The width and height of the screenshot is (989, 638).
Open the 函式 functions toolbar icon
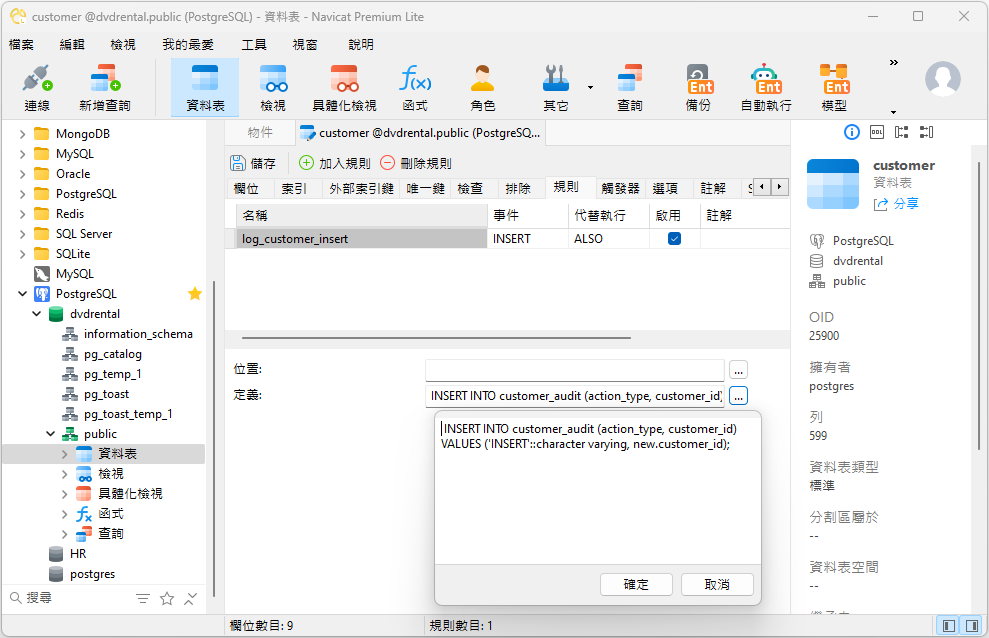[415, 88]
